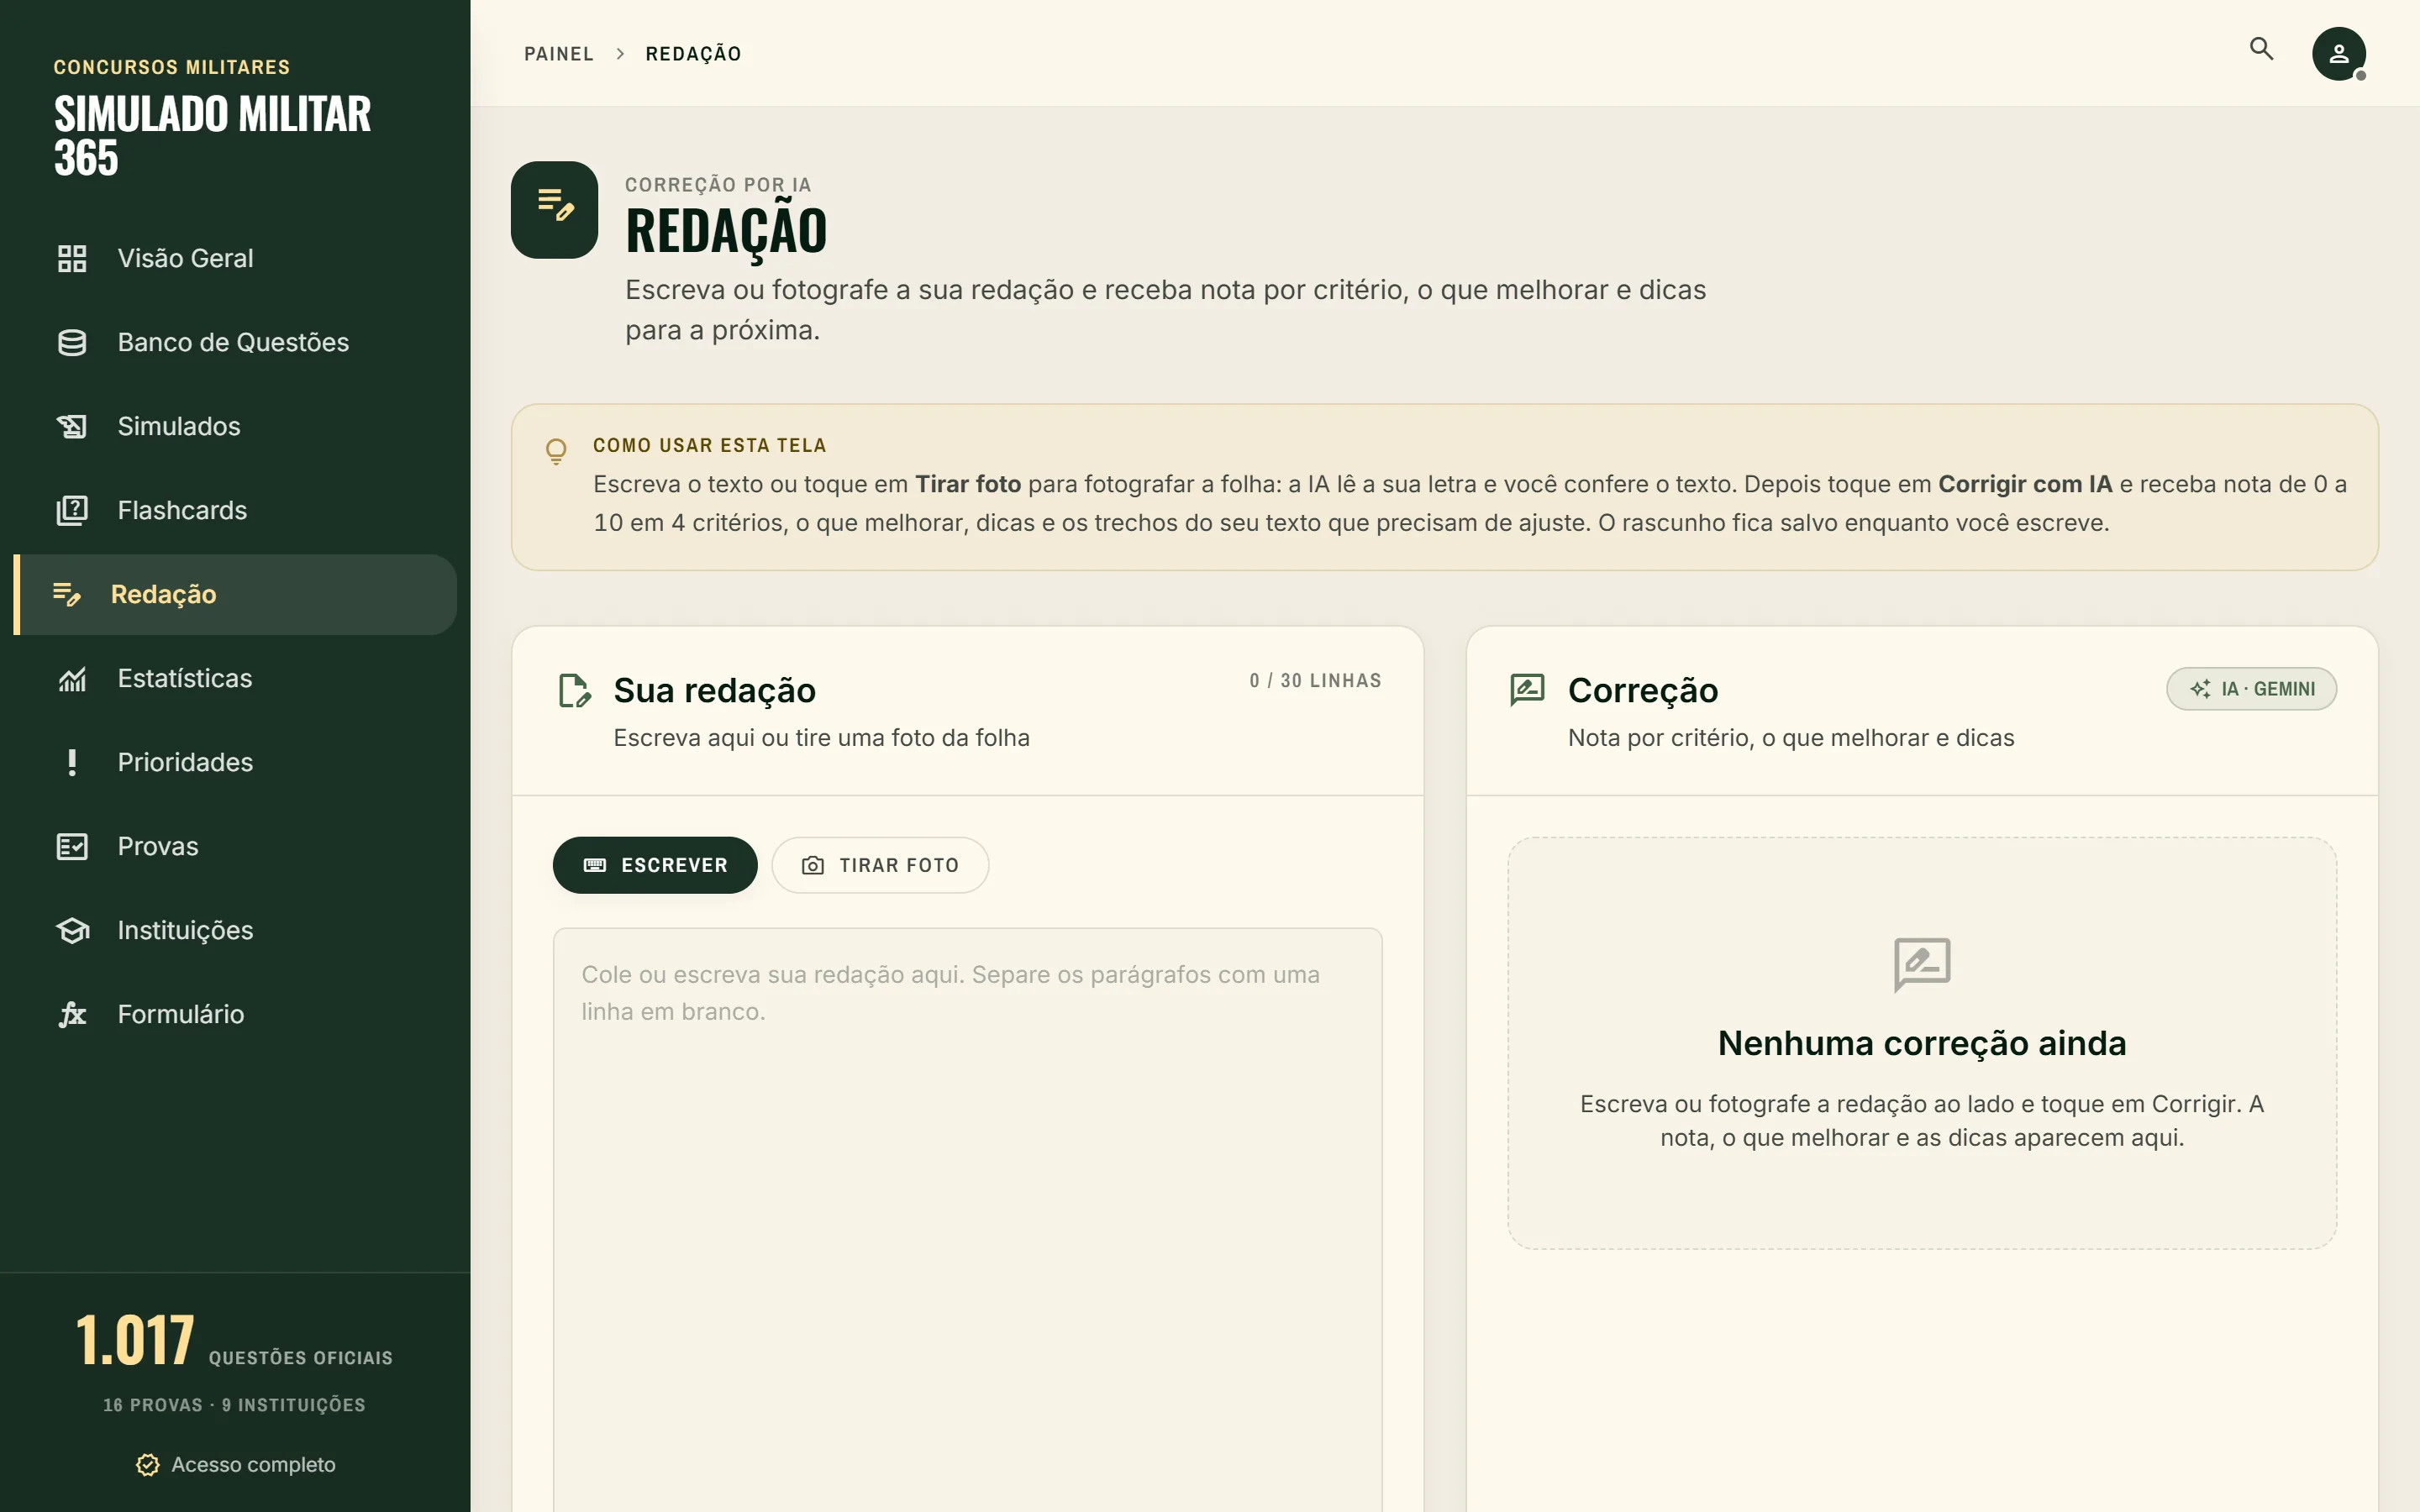Click into the essay text area
This screenshot has height=1512, width=2420.
[967, 1220]
